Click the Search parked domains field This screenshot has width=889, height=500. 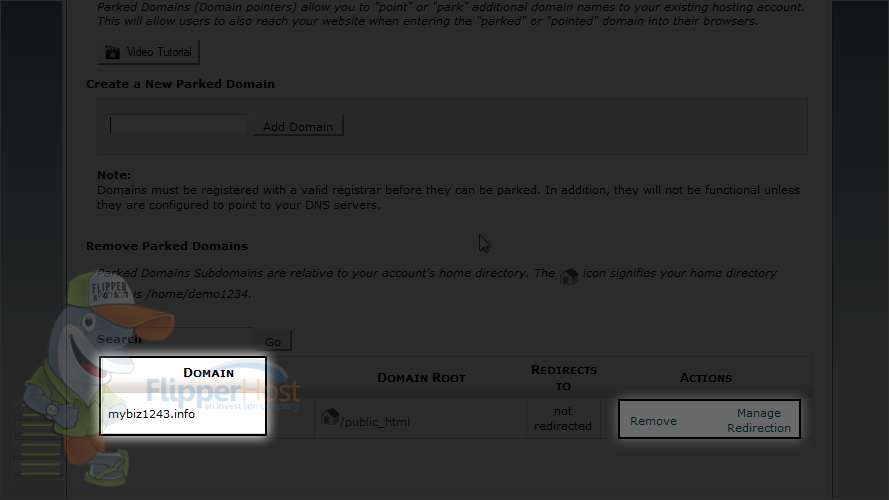(x=197, y=338)
